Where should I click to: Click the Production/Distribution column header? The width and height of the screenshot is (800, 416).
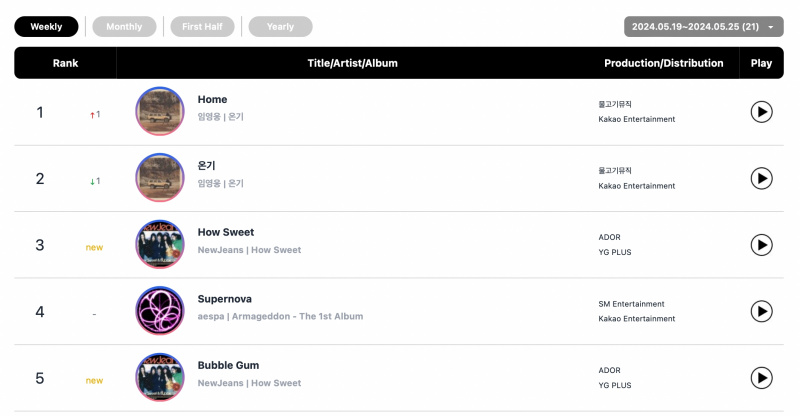pos(664,63)
